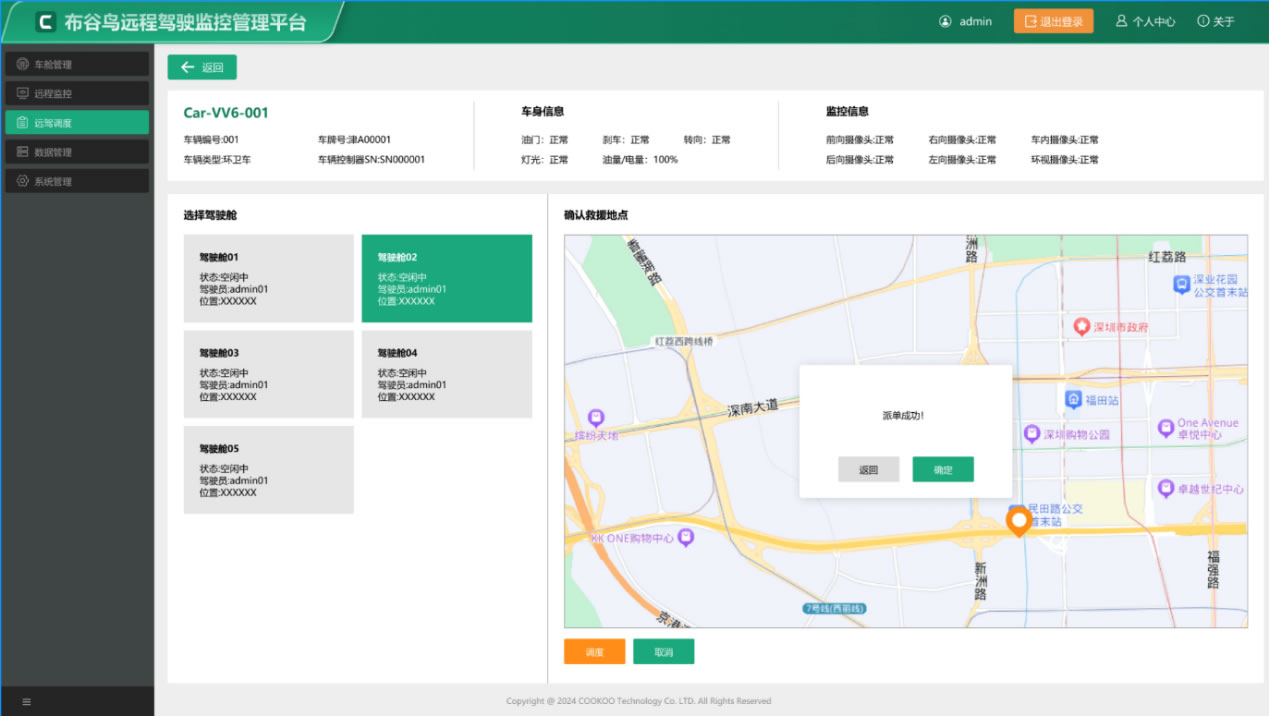Click the 深圳市政府 map marker icon
Image resolution: width=1269 pixels, height=716 pixels.
pyautogui.click(x=1081, y=327)
